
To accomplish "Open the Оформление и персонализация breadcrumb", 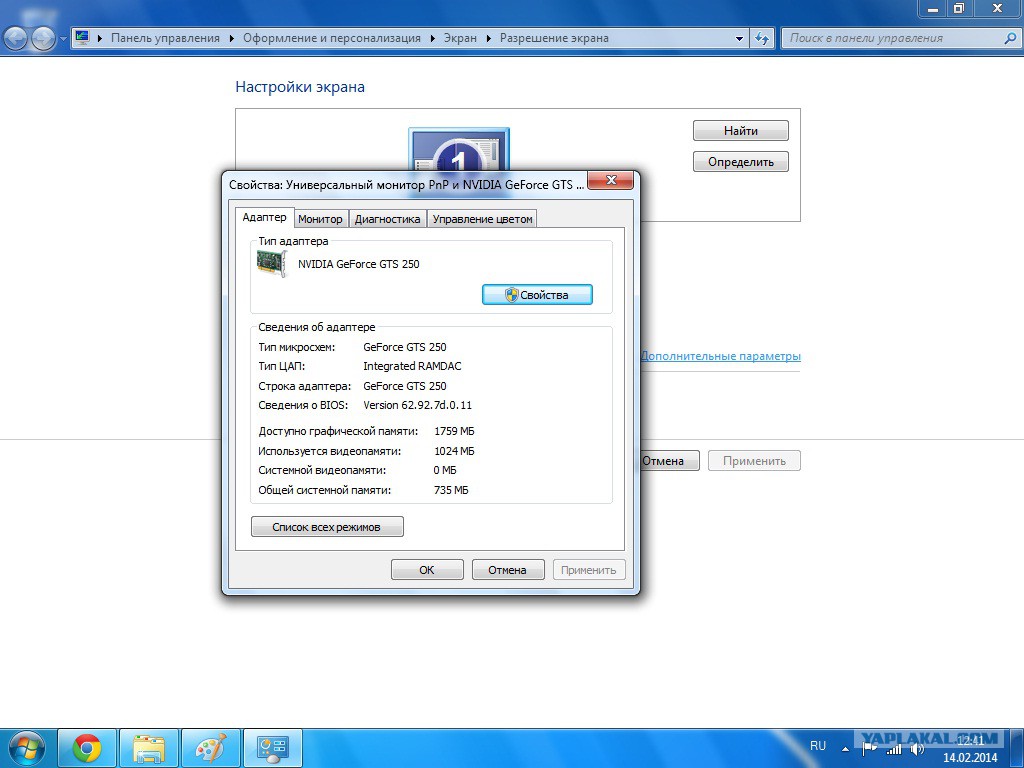I will 332,38.
